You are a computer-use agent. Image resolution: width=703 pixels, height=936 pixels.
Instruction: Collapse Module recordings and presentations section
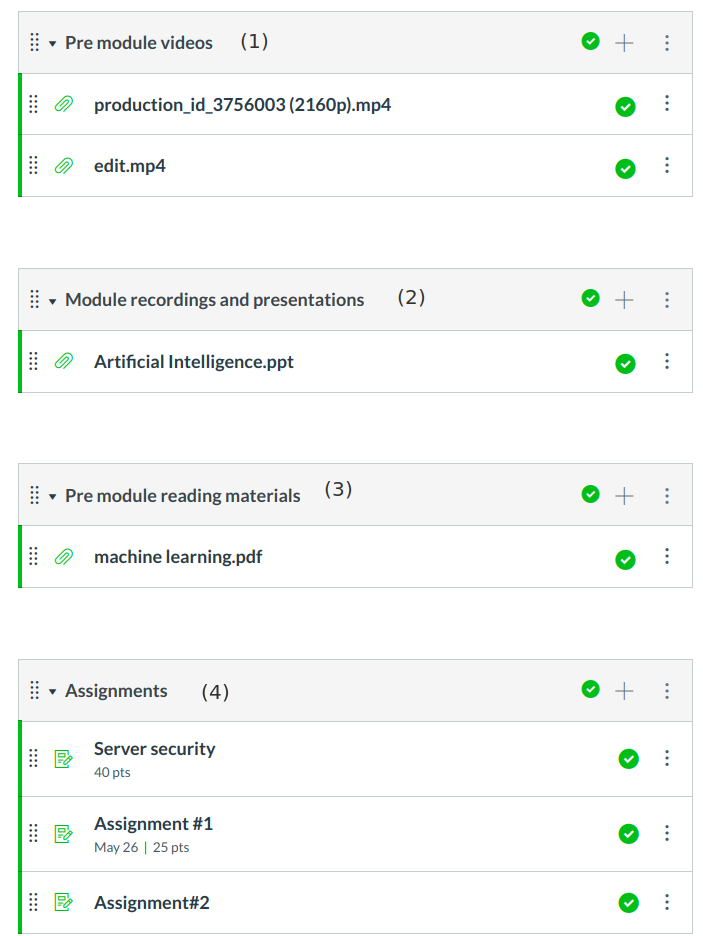[52, 301]
